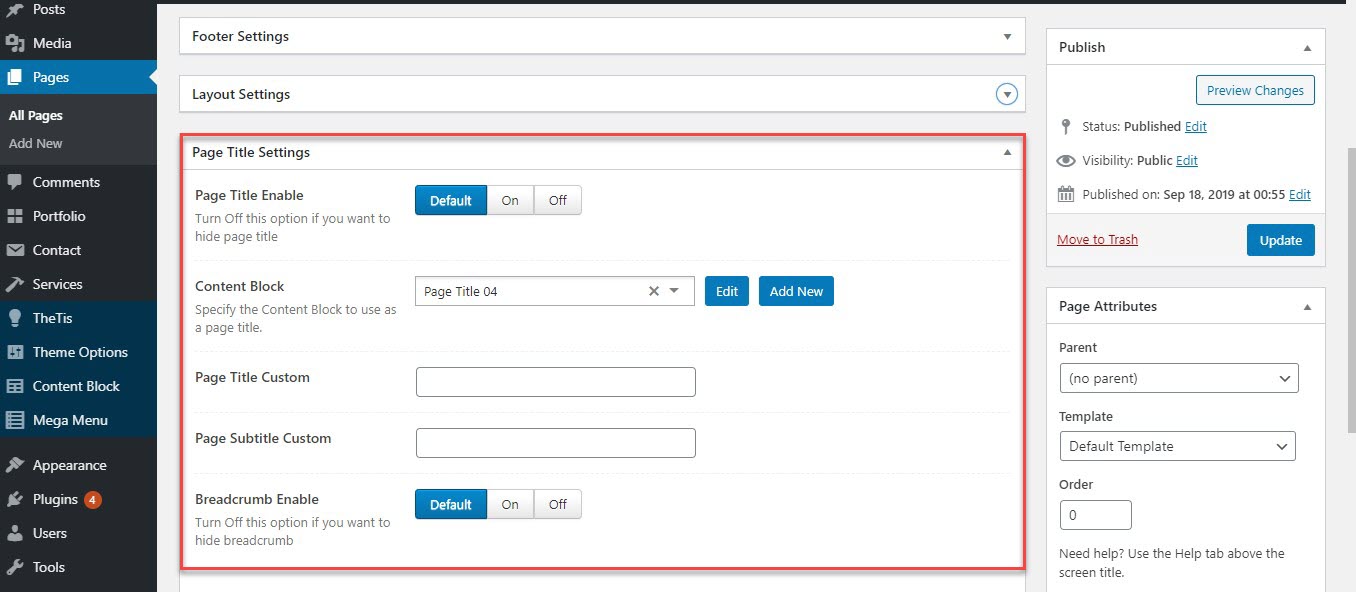Focus the Page Subtitle Custom field
Viewport: 1356px width, 592px height.
(555, 443)
